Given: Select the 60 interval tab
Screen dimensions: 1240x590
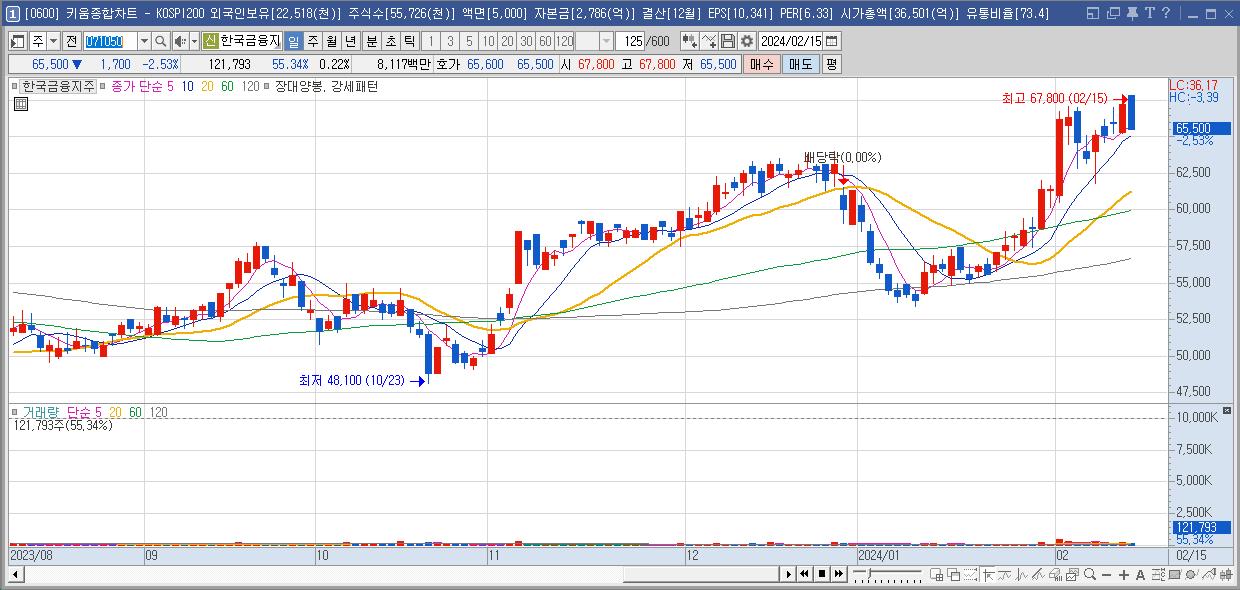Looking at the screenshot, I should pos(545,41).
